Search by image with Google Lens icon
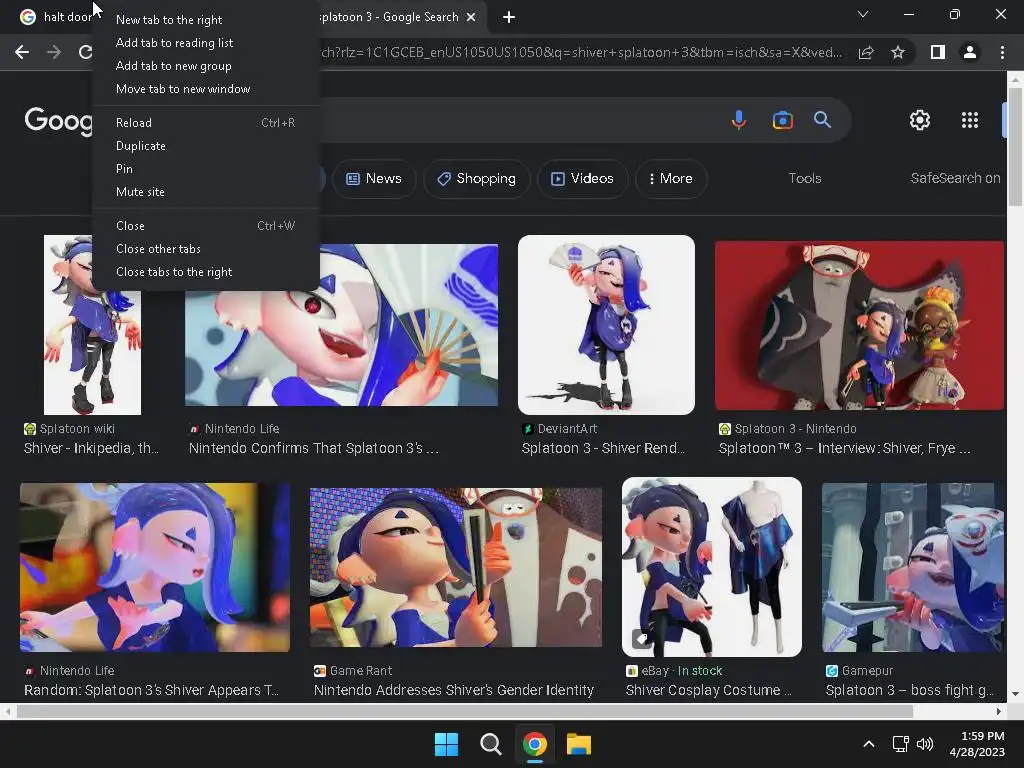 [782, 120]
